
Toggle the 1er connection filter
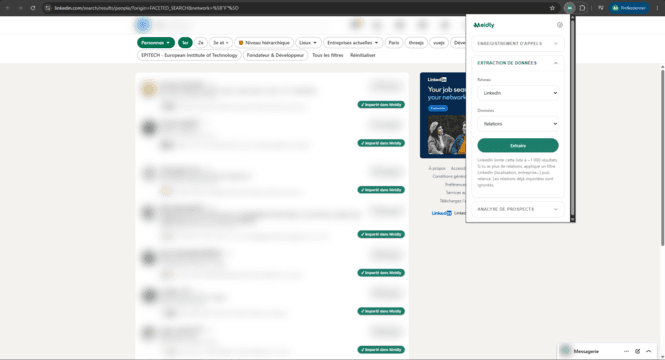click(x=185, y=43)
